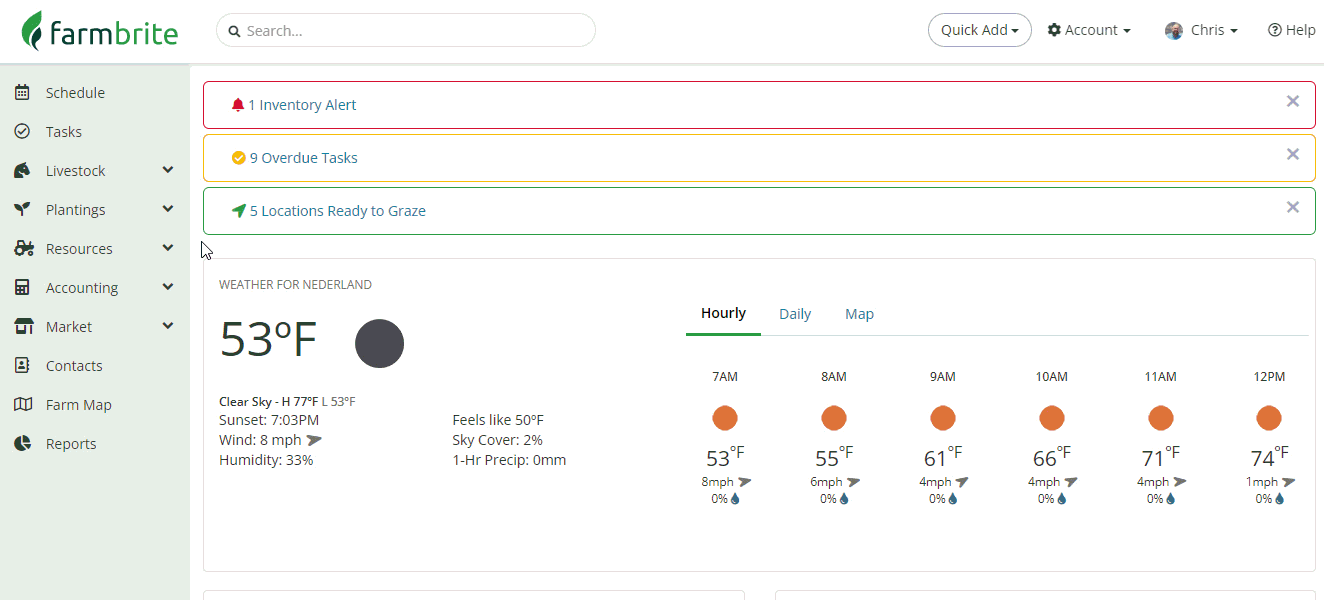Click the Reports pie chart icon
The image size is (1324, 600).
click(22, 444)
